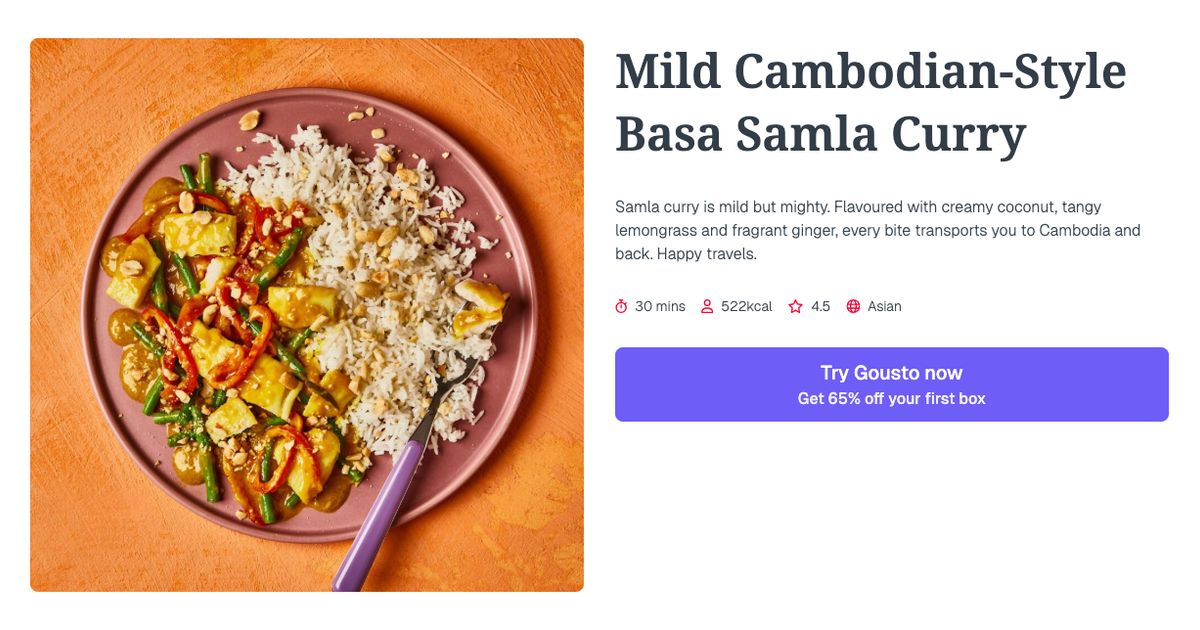Click the samla curry description paragraph
This screenshot has height=630, width=1200.
tap(877, 230)
